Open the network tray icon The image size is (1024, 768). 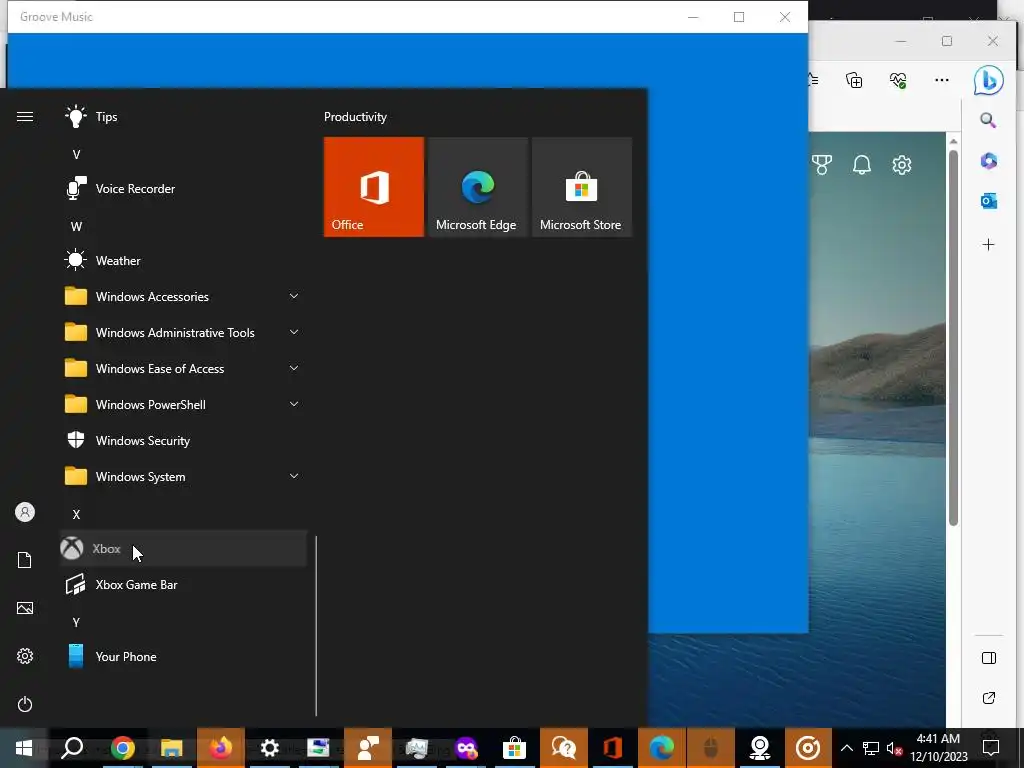click(x=871, y=748)
